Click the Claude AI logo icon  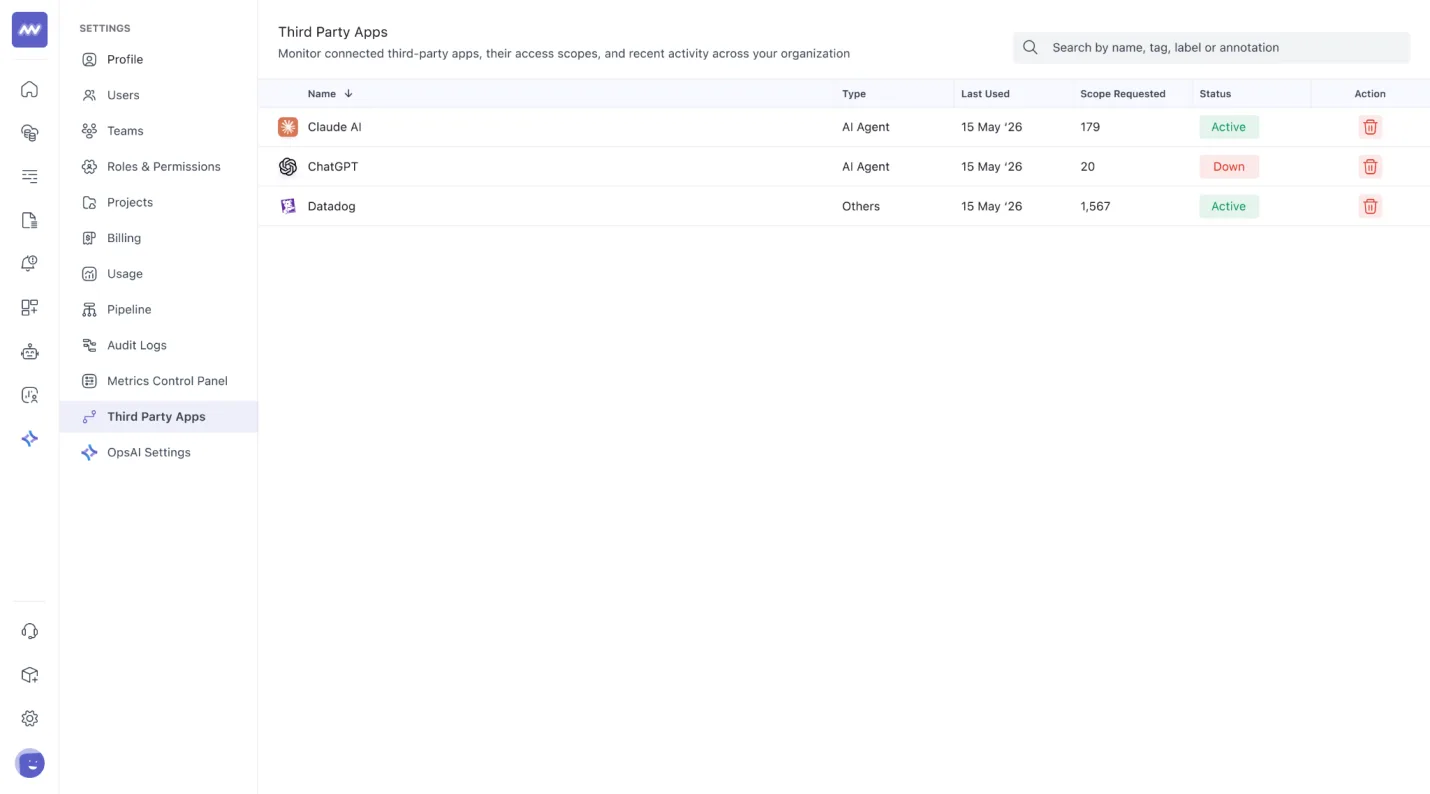coord(288,127)
